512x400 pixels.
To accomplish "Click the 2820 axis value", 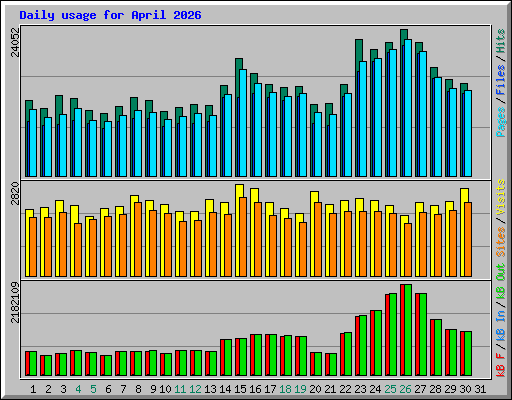I will click(15, 193).
